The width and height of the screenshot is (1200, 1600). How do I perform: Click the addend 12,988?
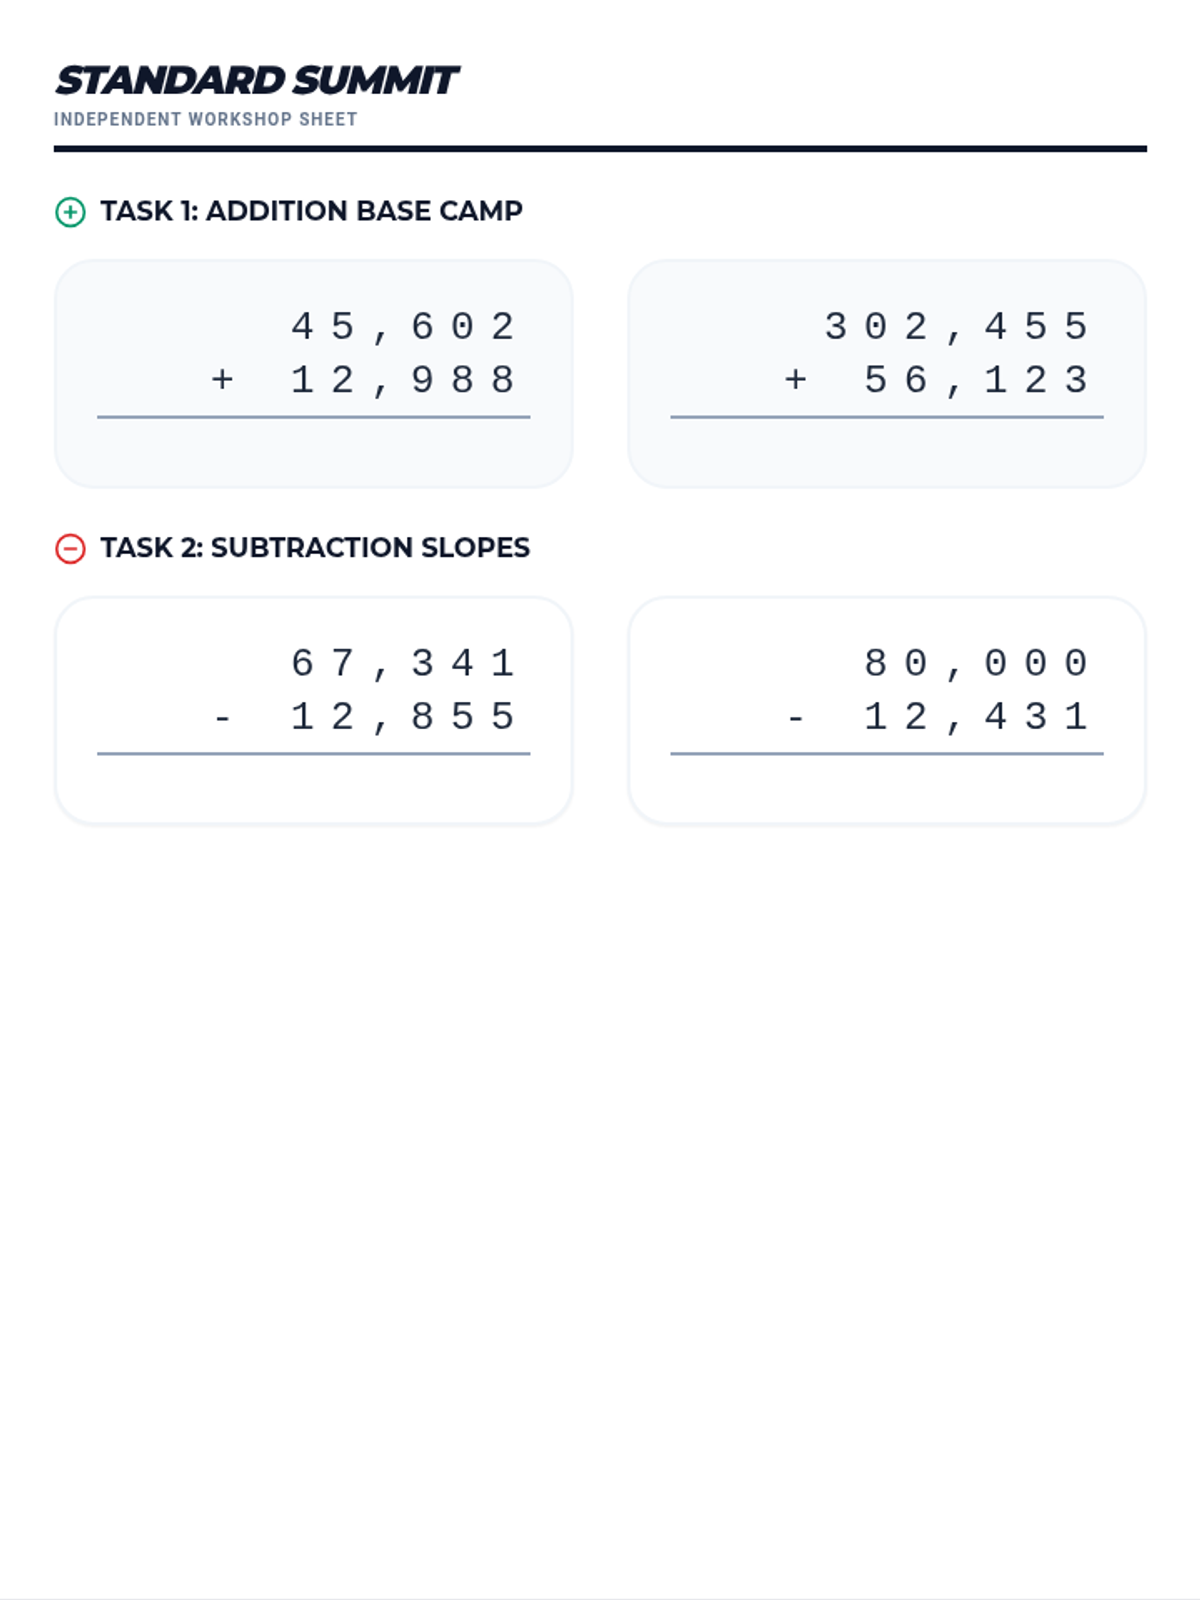pyautogui.click(x=403, y=380)
